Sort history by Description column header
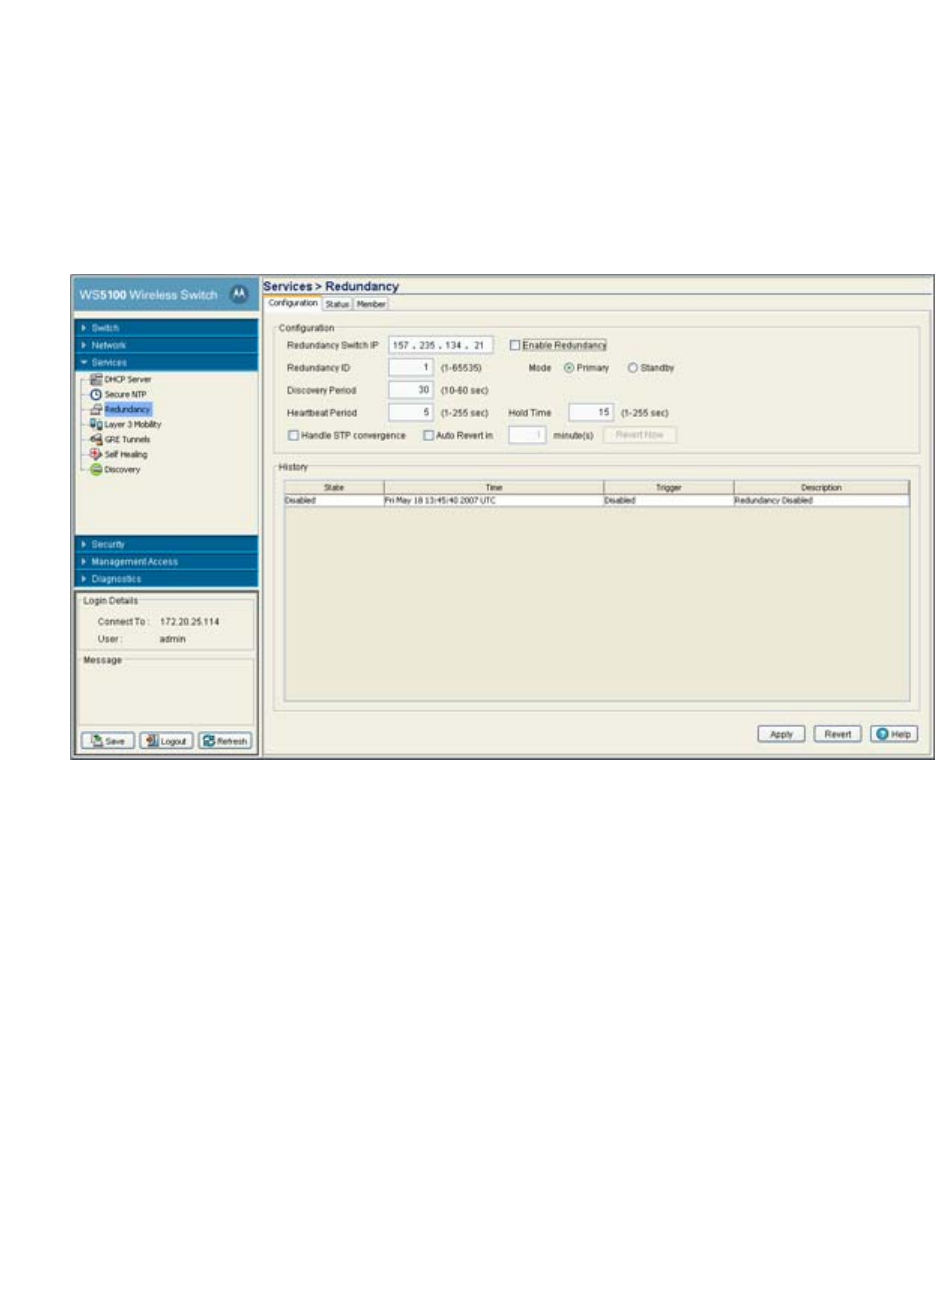936x1296 pixels. click(x=822, y=487)
